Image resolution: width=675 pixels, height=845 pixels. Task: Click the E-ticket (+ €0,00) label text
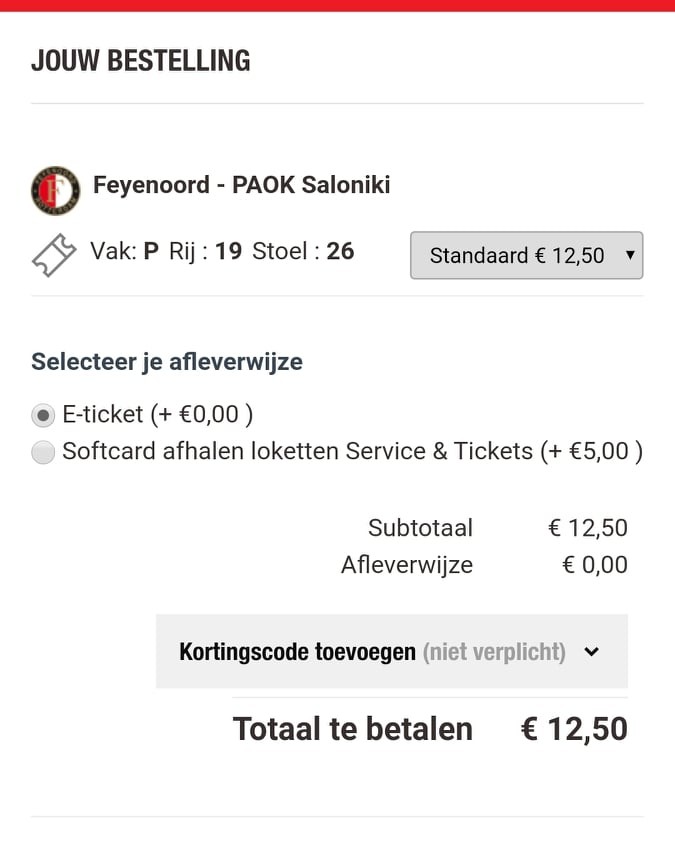157,414
